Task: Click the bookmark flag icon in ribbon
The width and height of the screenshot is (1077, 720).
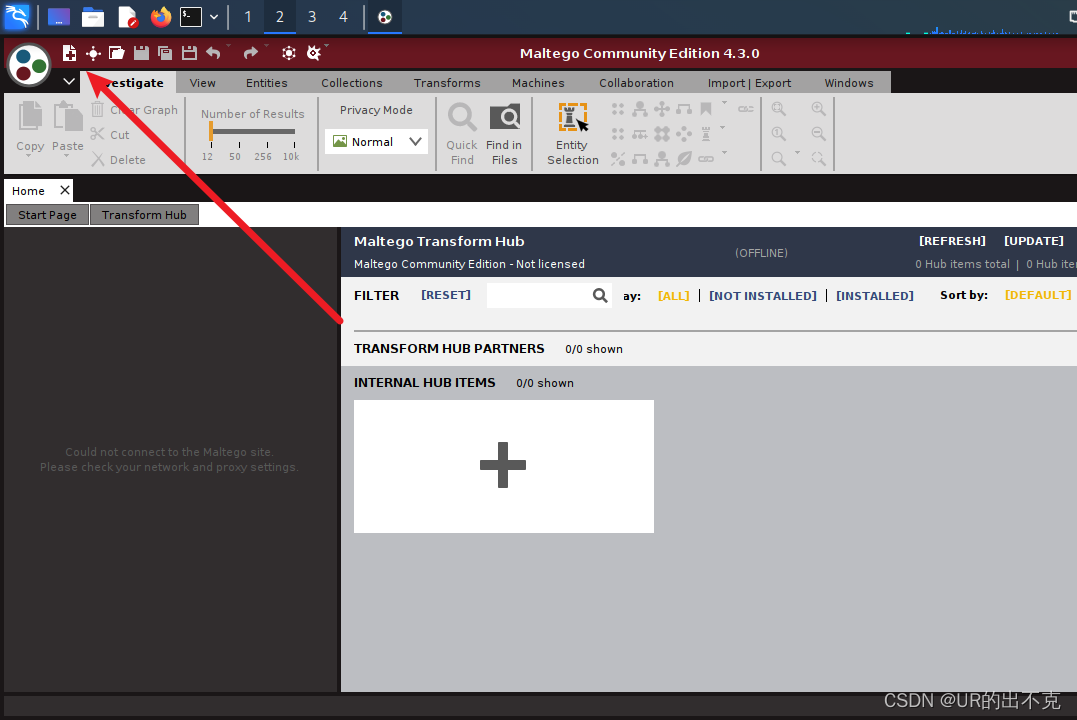Action: [x=705, y=109]
